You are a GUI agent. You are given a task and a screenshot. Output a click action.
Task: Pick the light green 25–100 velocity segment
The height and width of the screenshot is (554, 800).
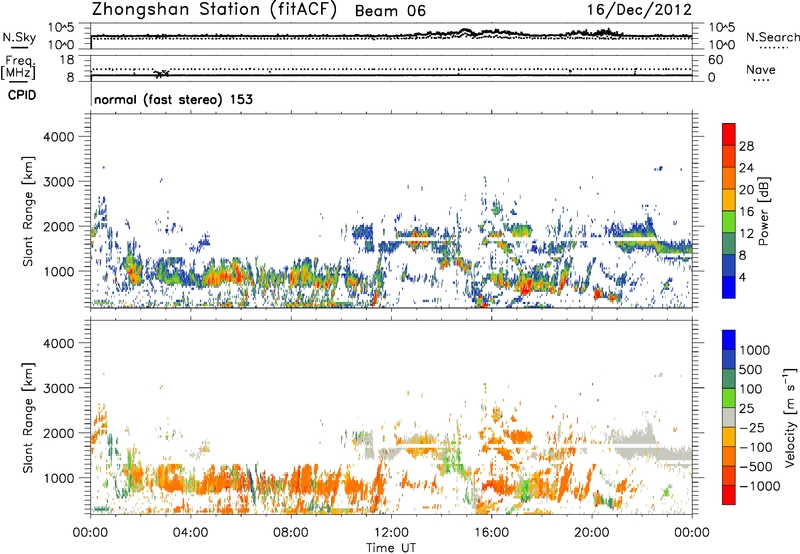tap(729, 398)
